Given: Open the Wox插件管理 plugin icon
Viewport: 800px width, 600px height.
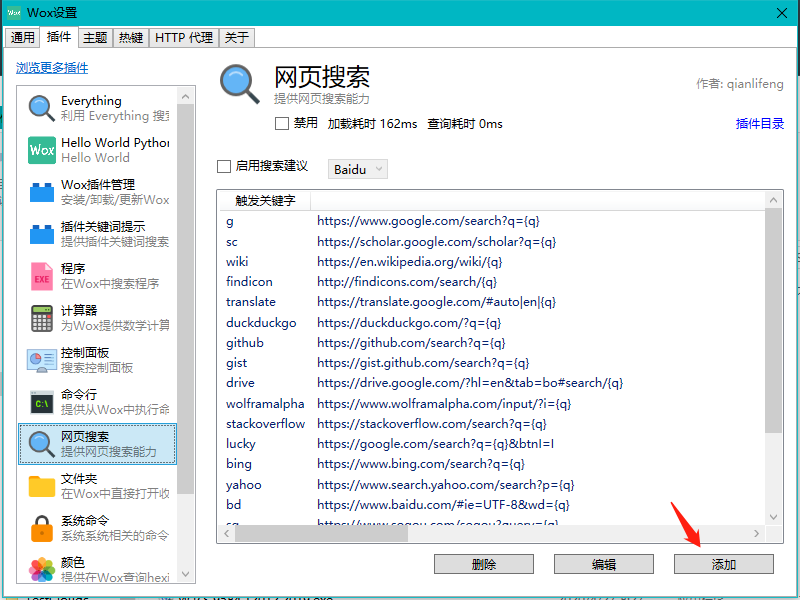Looking at the screenshot, I should point(42,192).
